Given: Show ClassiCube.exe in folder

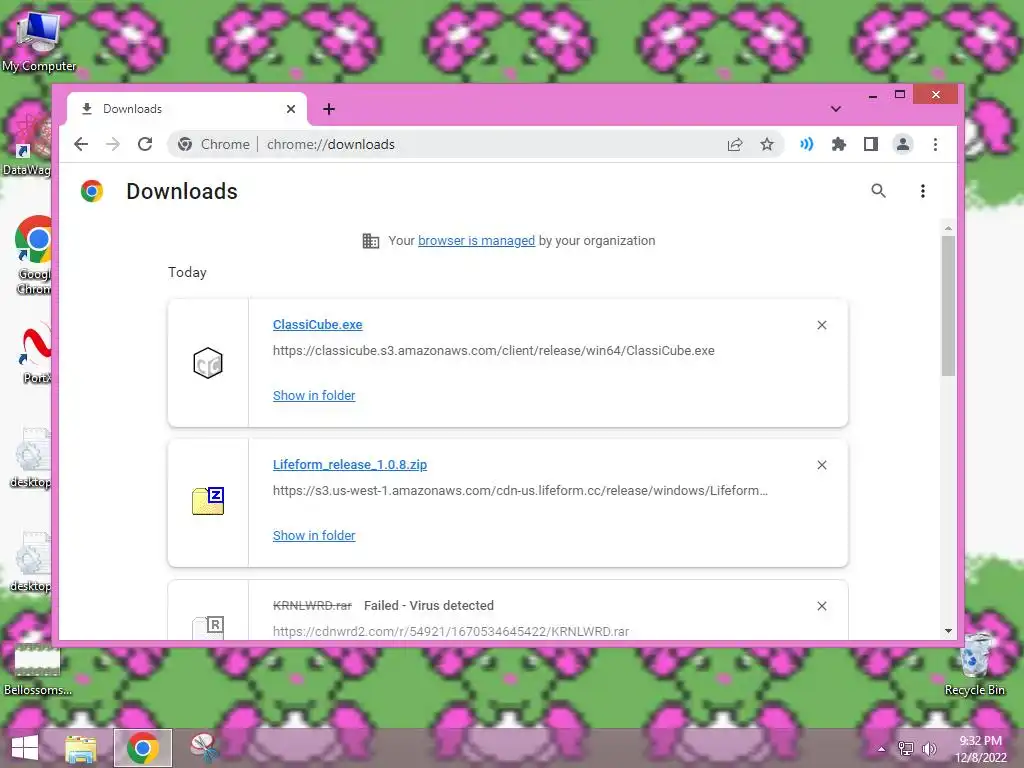Looking at the screenshot, I should click(x=314, y=395).
